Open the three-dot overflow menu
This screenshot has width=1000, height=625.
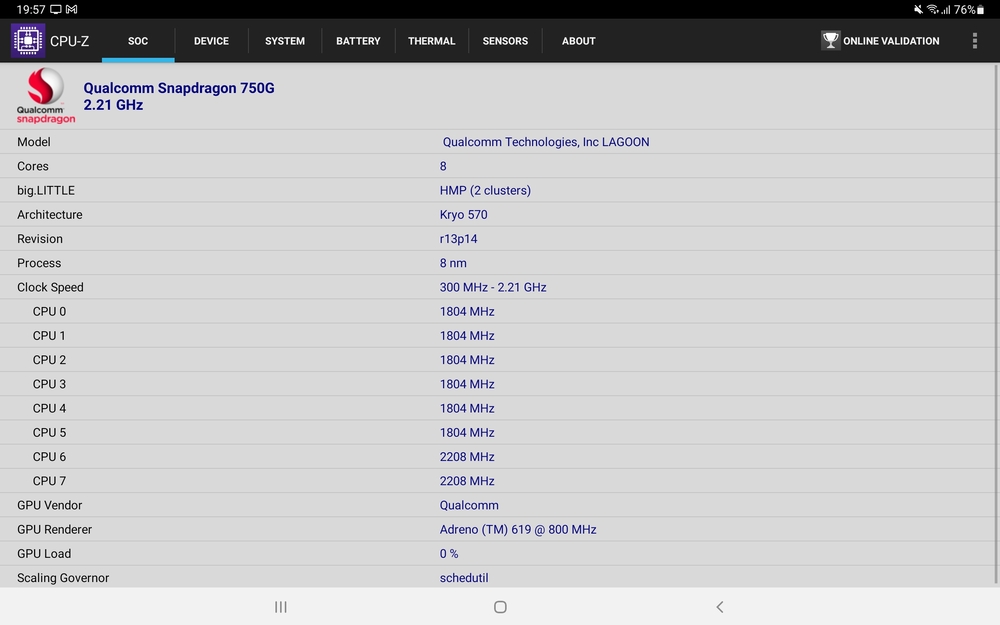(974, 41)
